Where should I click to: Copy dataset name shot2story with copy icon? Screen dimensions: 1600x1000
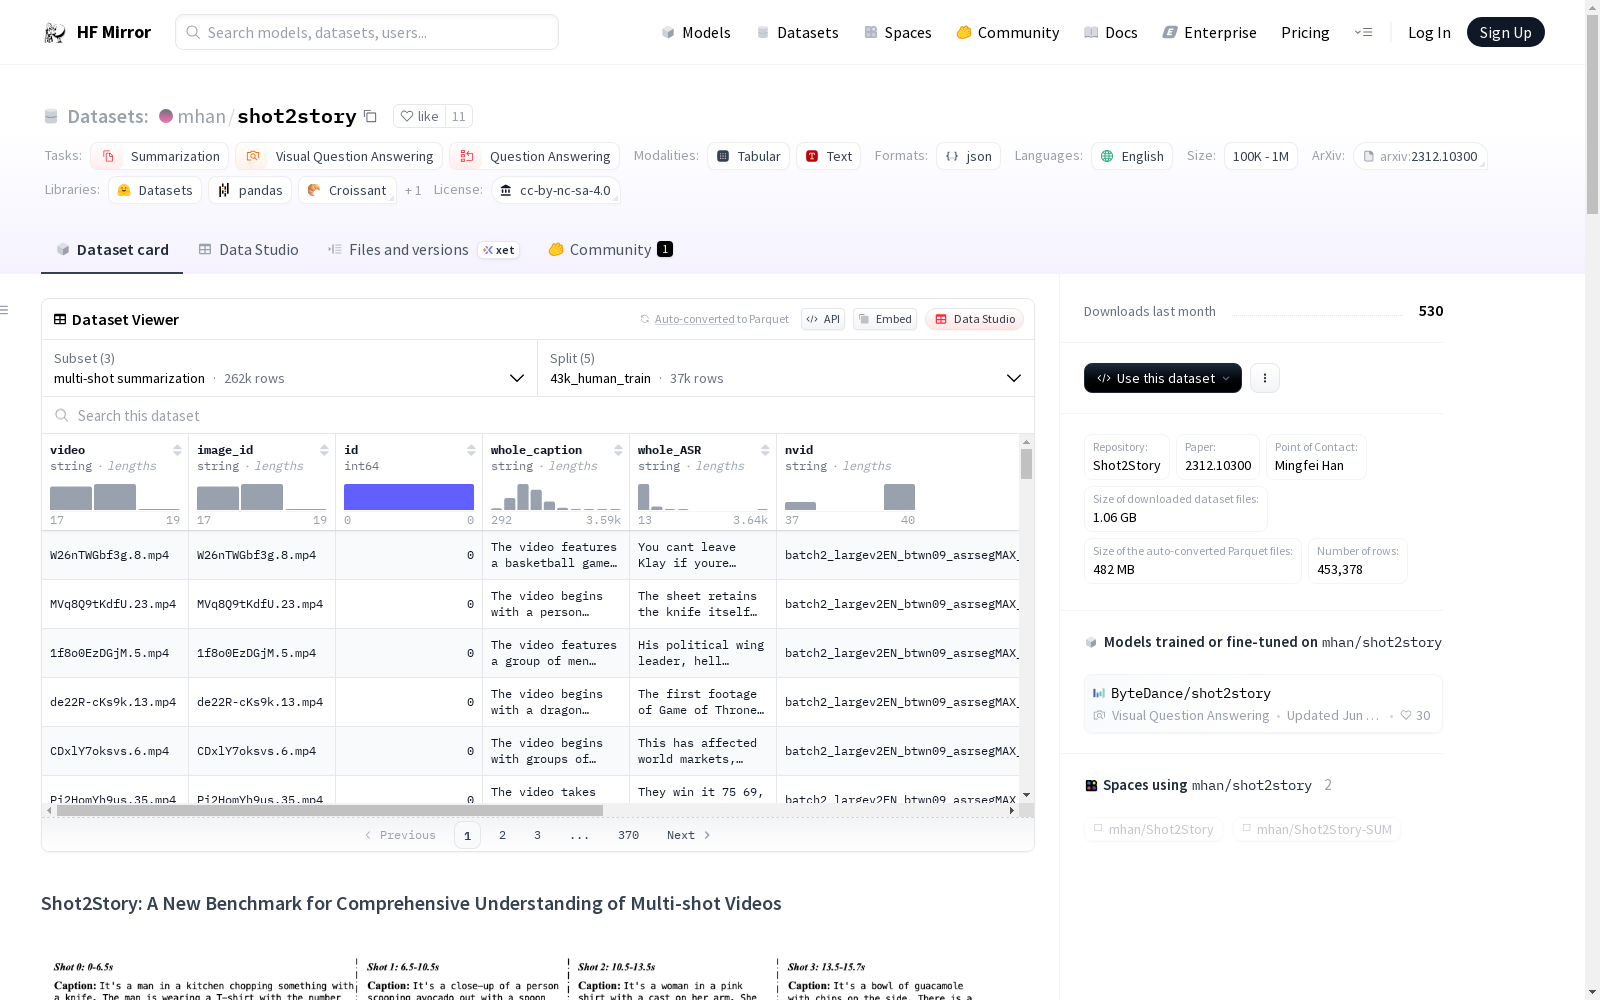point(370,116)
